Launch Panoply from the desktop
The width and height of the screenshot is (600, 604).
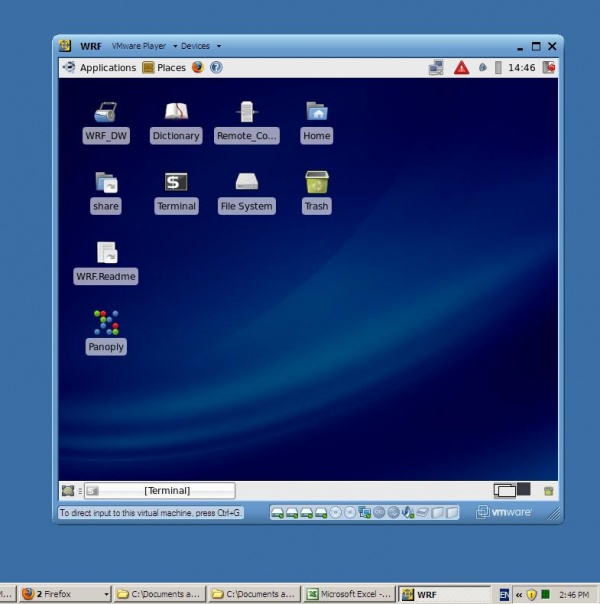[x=106, y=323]
